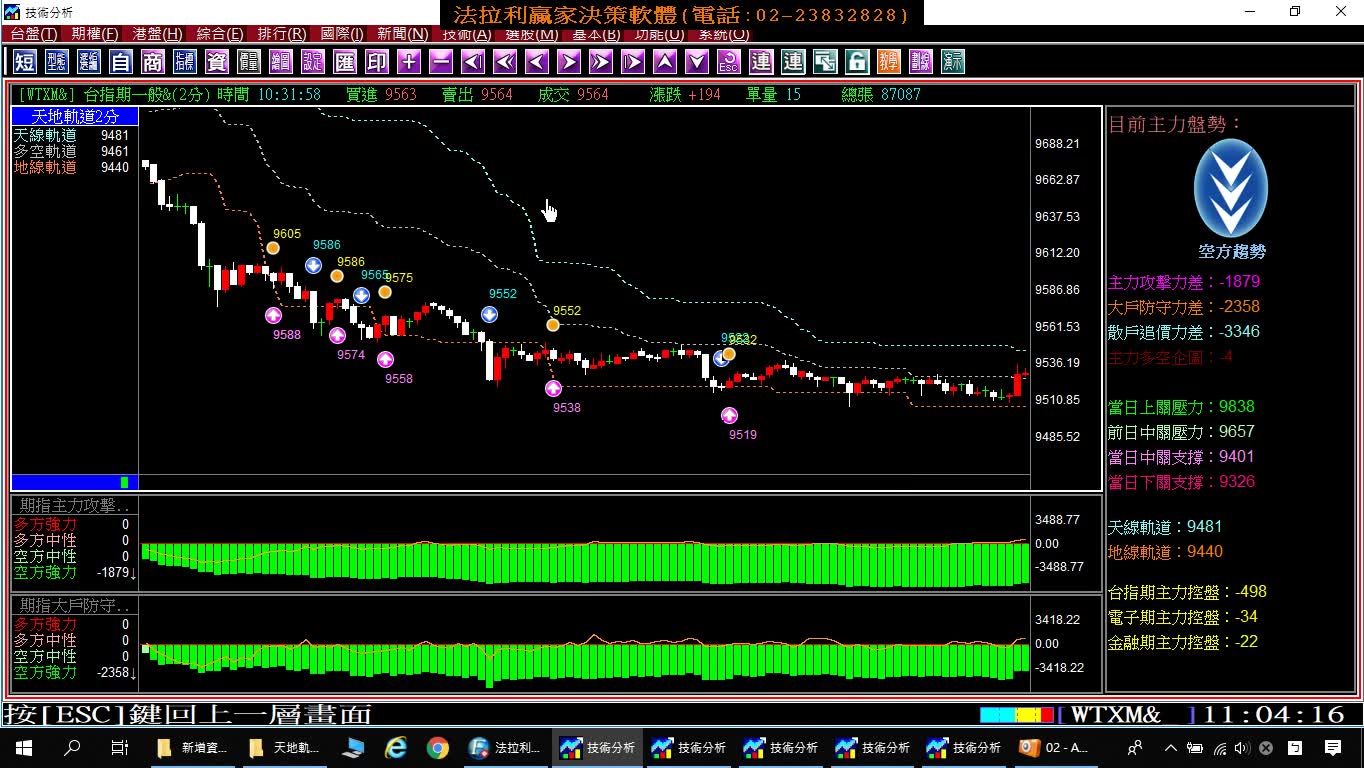Open the 台盤(T) menu
Viewport: 1364px width, 768px height.
(34, 34)
